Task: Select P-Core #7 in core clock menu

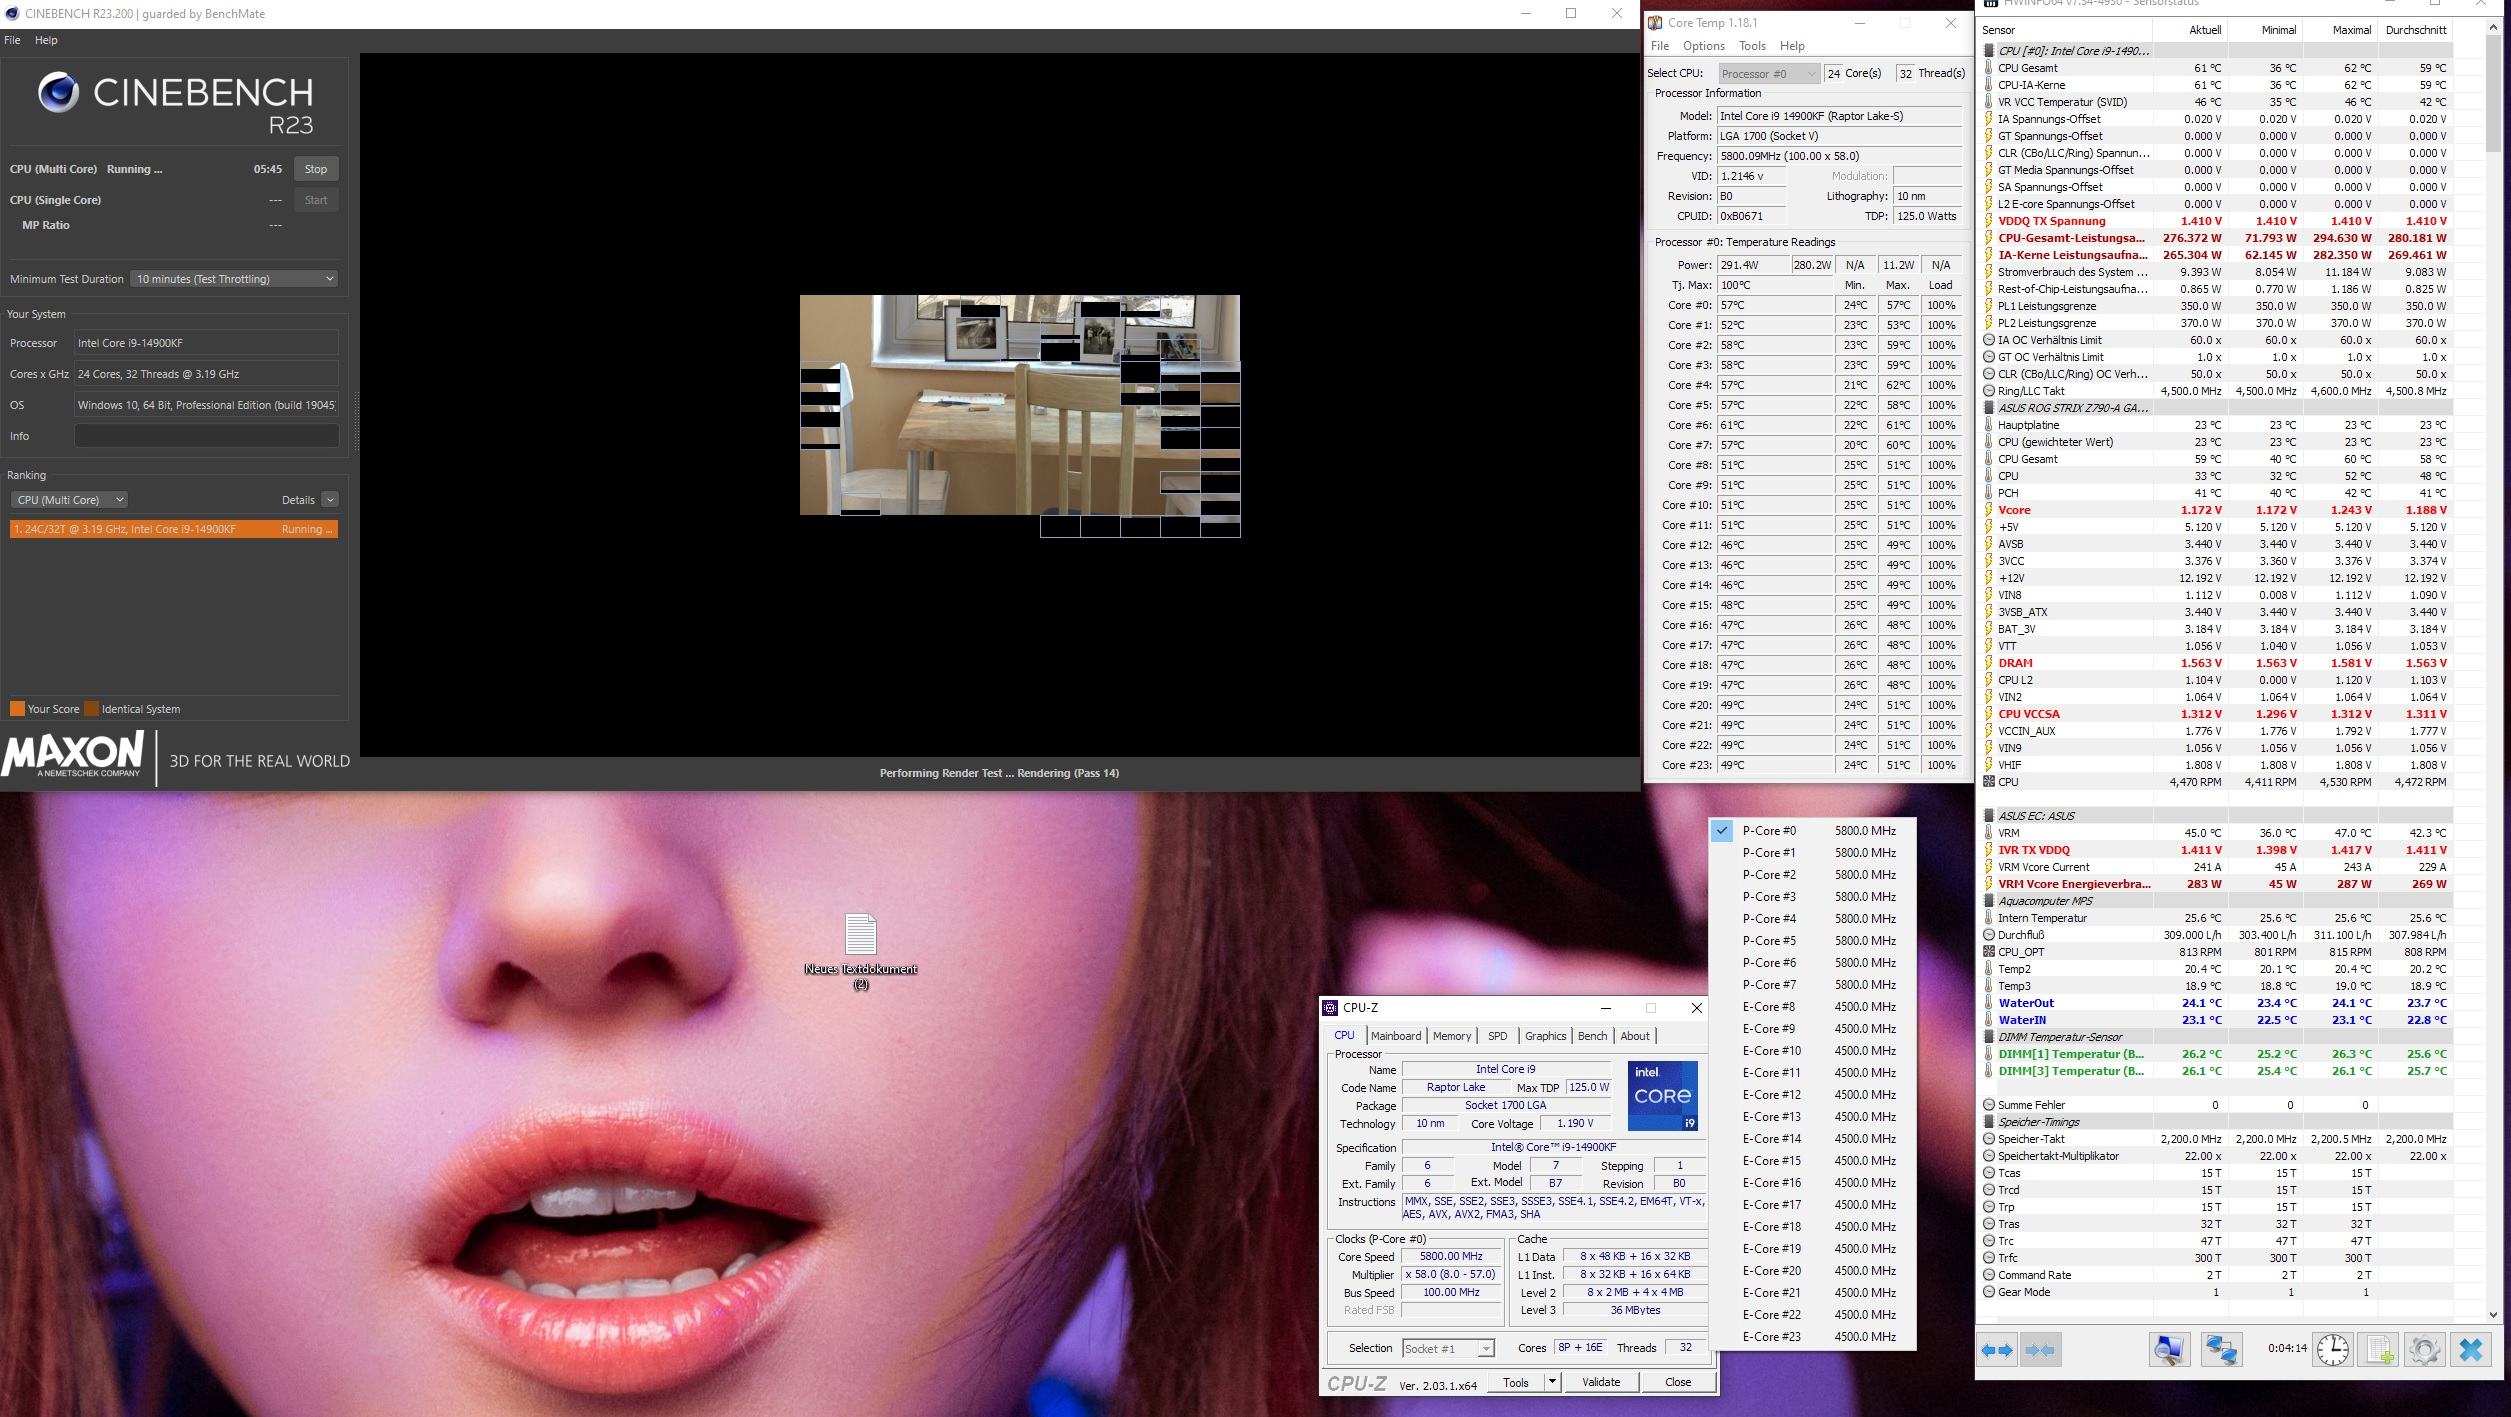Action: point(1811,985)
